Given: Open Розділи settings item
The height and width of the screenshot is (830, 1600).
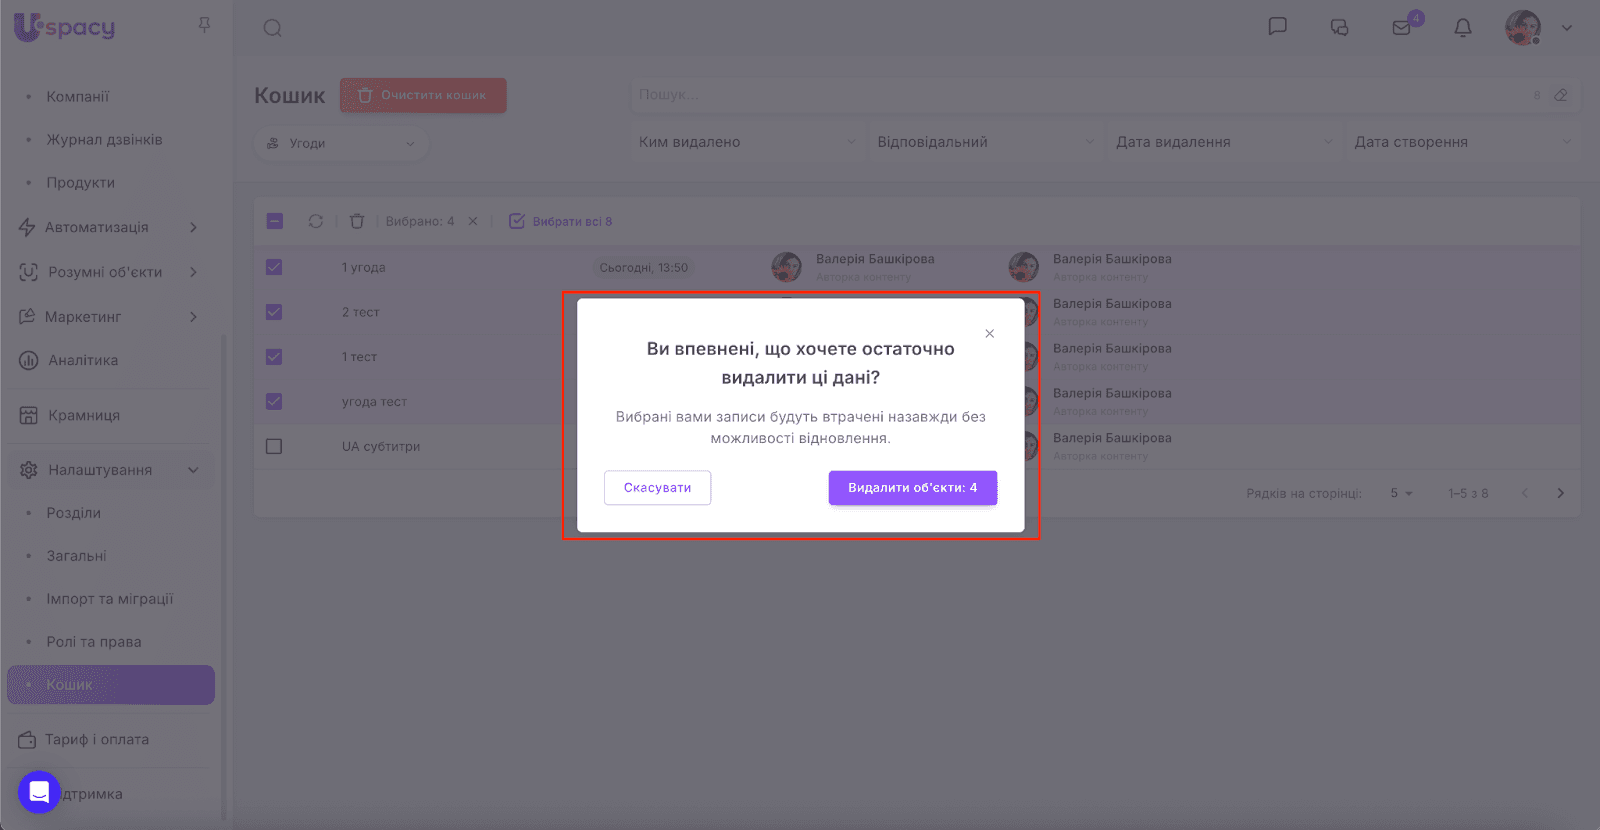Looking at the screenshot, I should pyautogui.click(x=74, y=513).
